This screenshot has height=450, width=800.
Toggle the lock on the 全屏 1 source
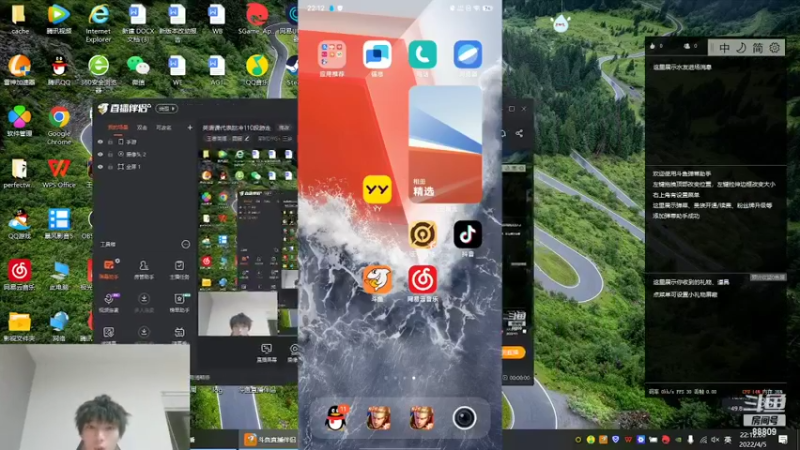[x=110, y=167]
